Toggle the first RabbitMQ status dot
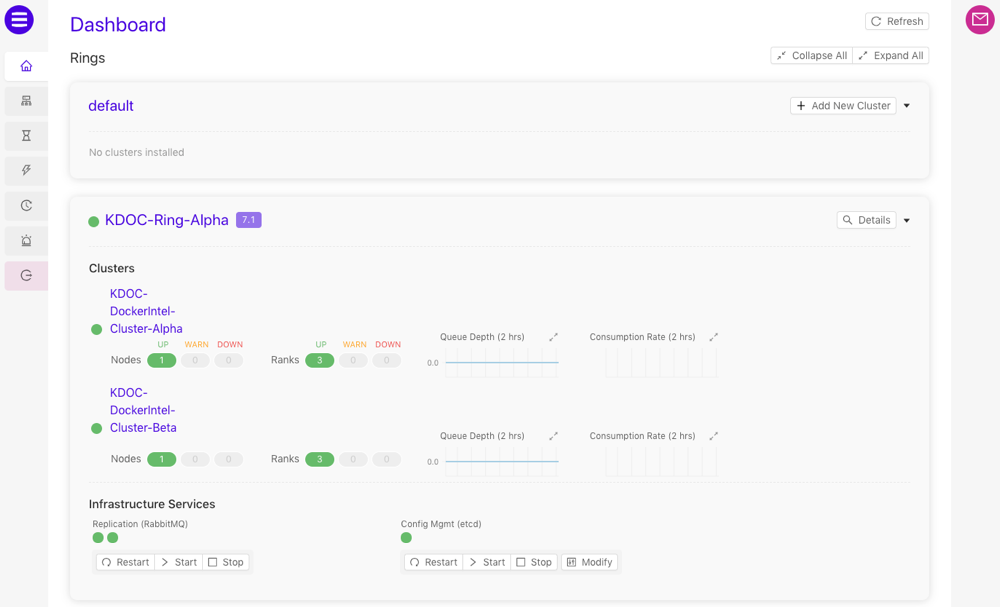The width and height of the screenshot is (1000, 607). [97, 537]
